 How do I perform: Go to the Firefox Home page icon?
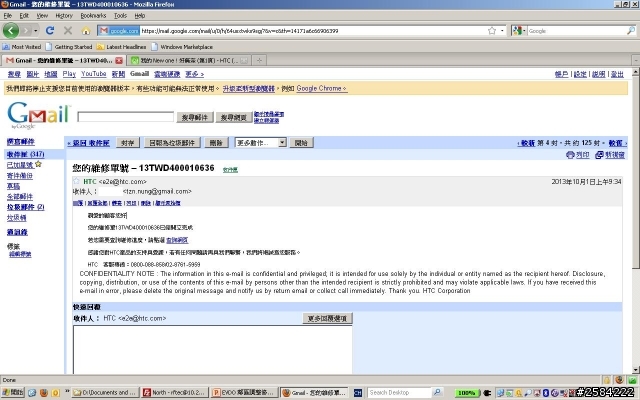pyautogui.click(x=86, y=31)
